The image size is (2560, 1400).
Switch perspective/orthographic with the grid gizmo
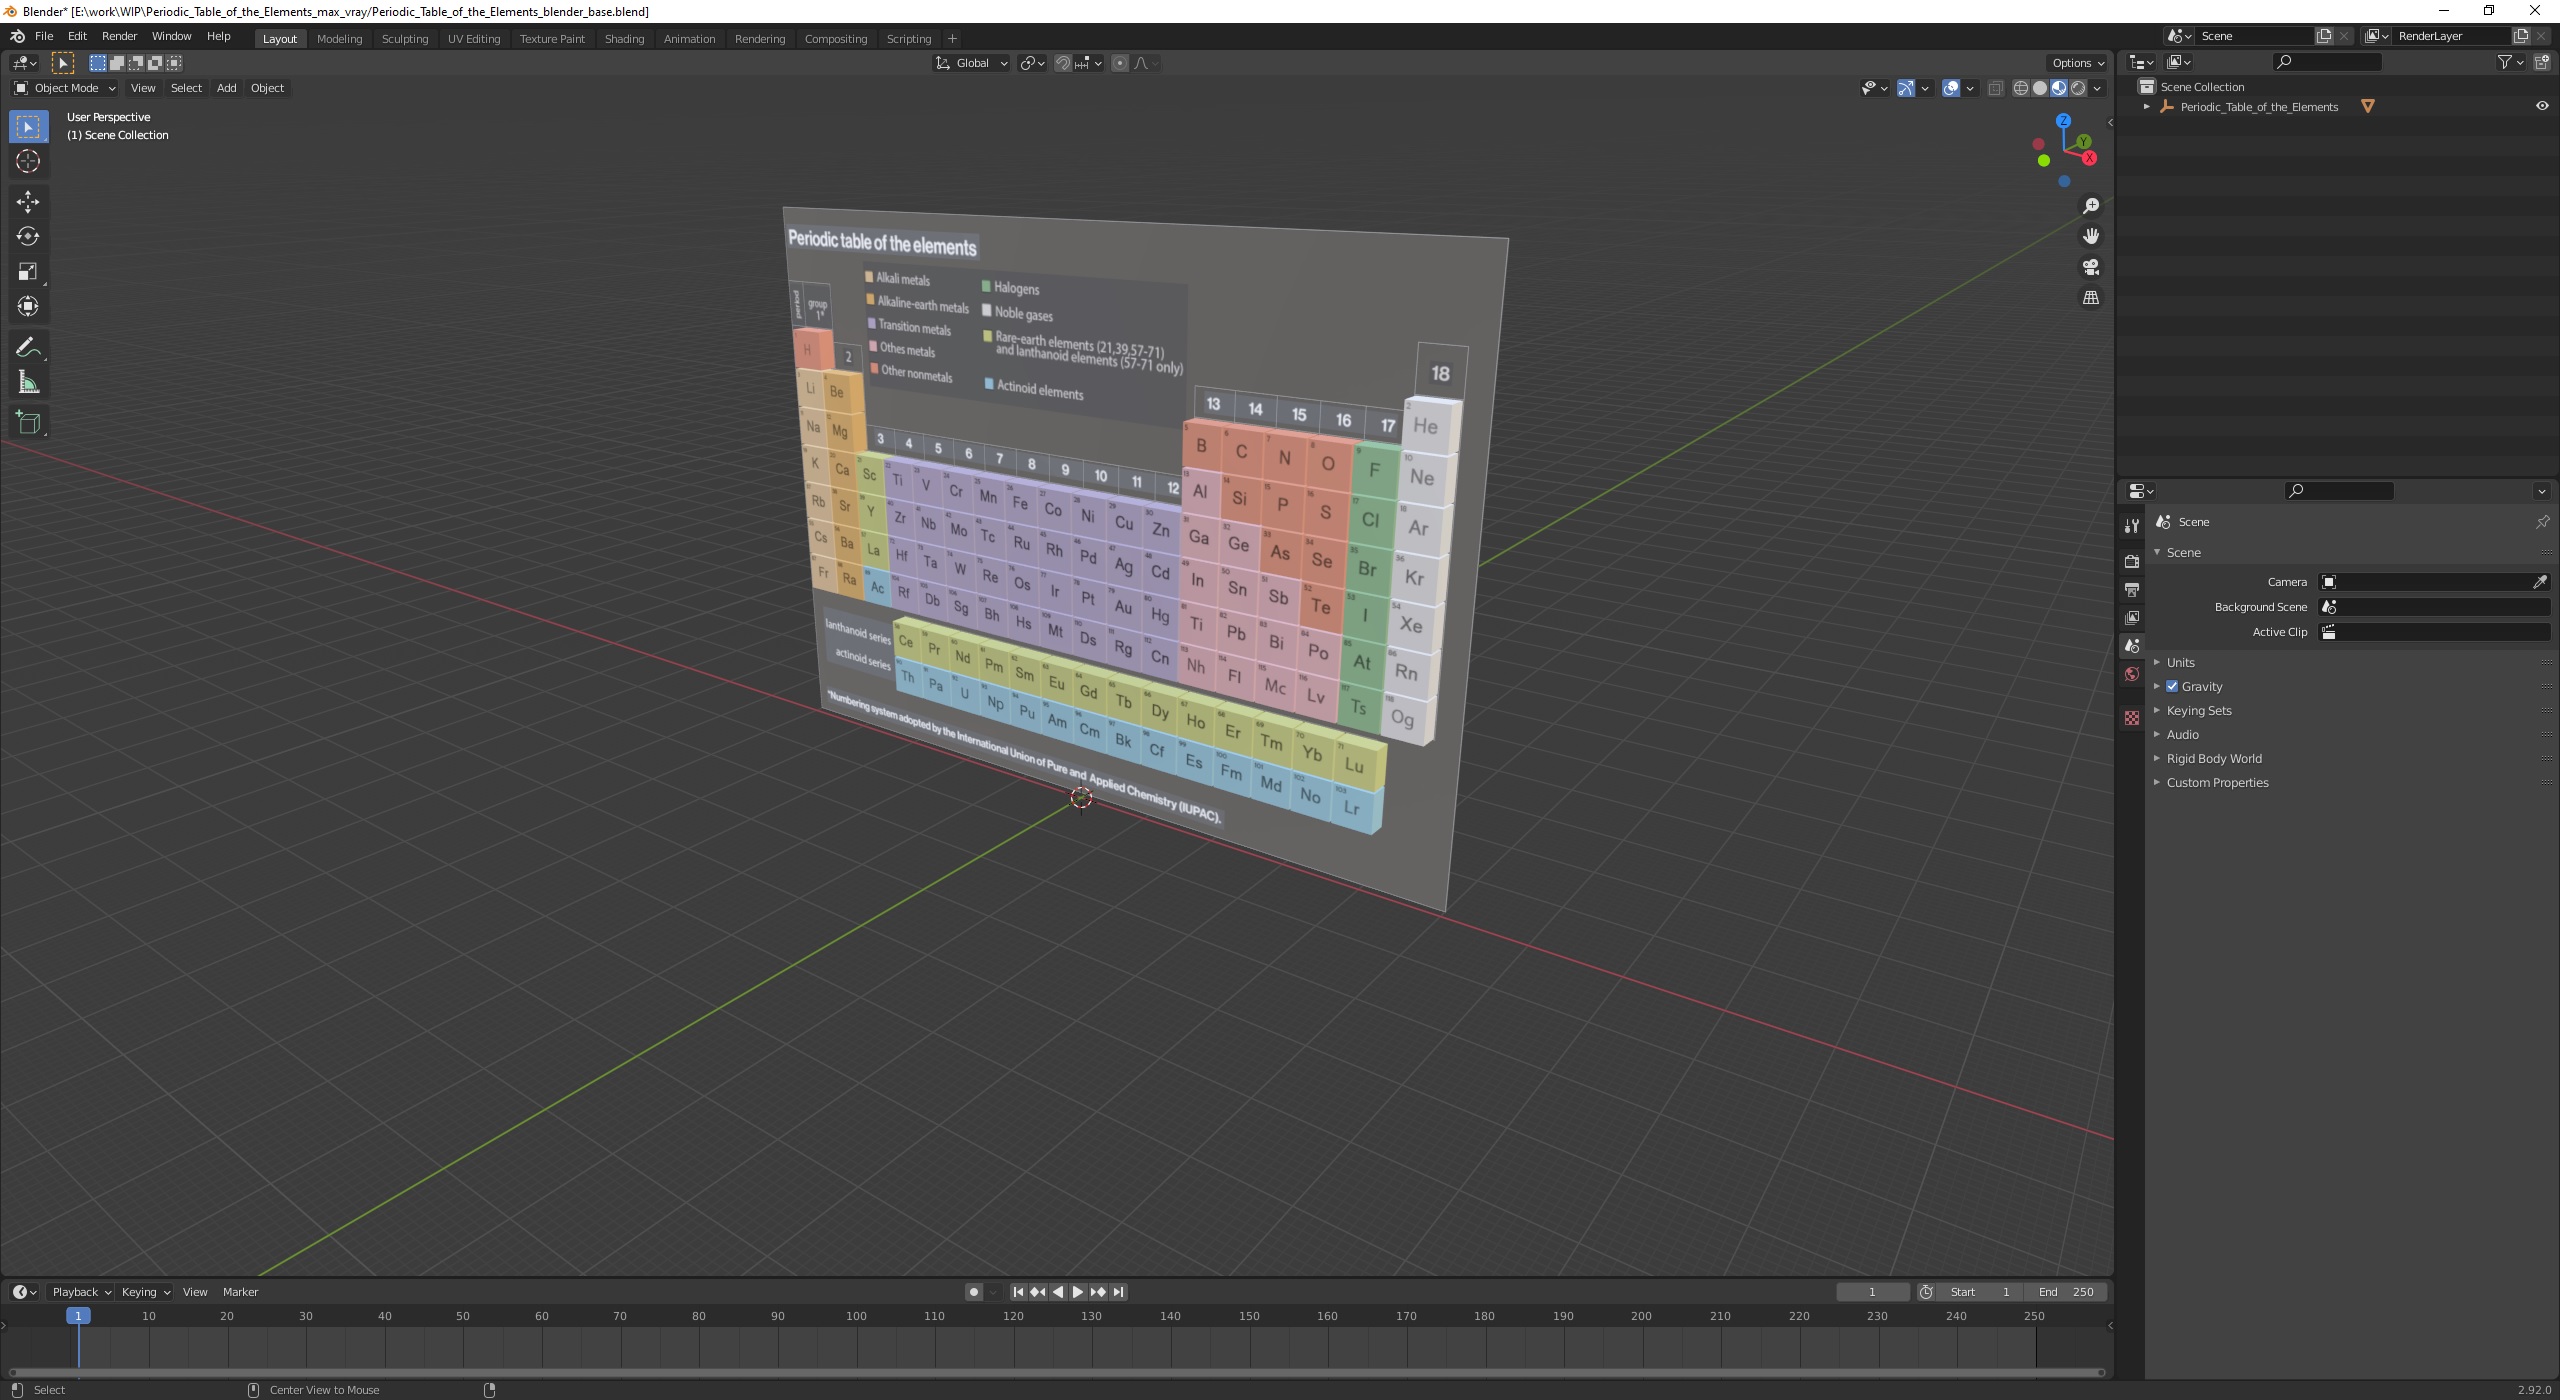(2091, 298)
